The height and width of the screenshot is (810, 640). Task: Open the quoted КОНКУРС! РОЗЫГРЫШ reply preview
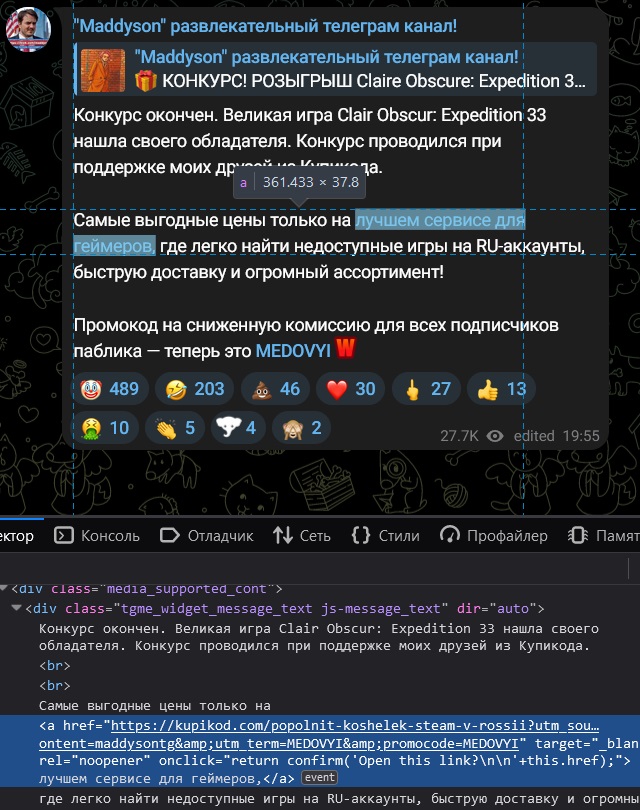[336, 69]
